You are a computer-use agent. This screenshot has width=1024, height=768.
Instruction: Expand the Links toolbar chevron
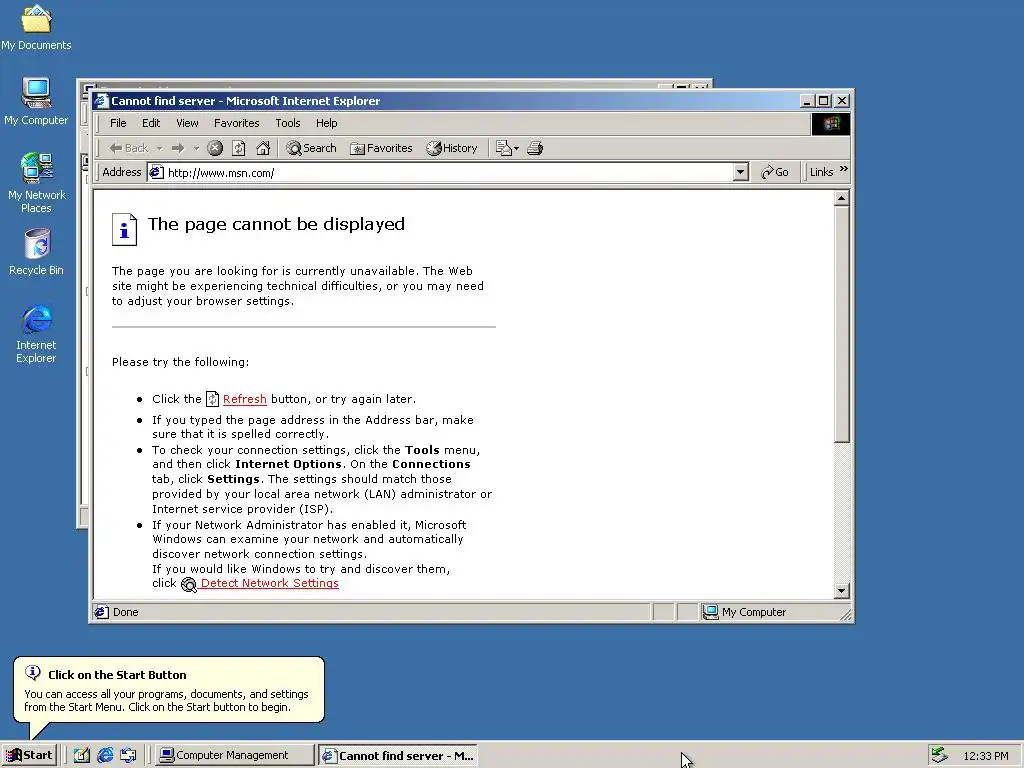[844, 169]
